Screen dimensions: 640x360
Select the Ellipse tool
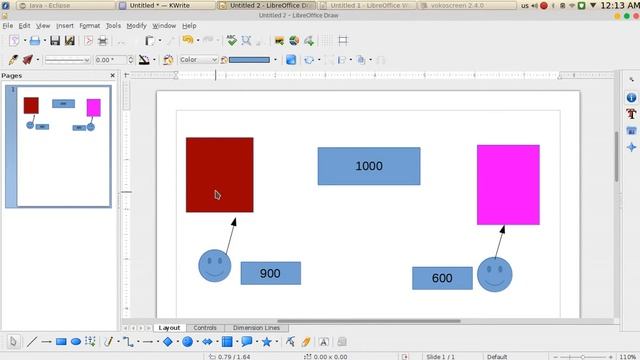point(76,342)
